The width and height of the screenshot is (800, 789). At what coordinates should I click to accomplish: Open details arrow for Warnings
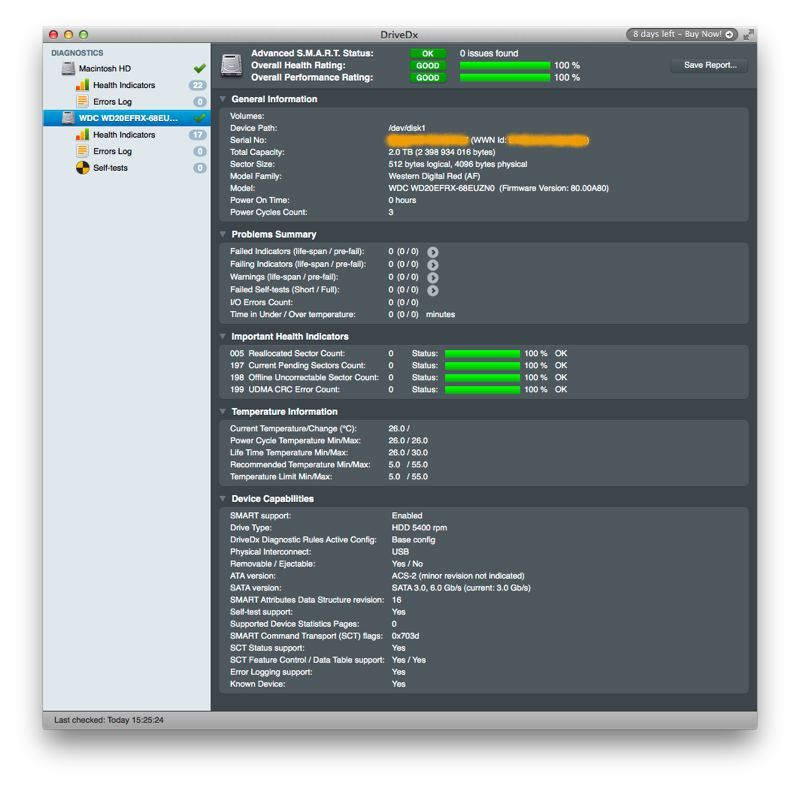[433, 278]
